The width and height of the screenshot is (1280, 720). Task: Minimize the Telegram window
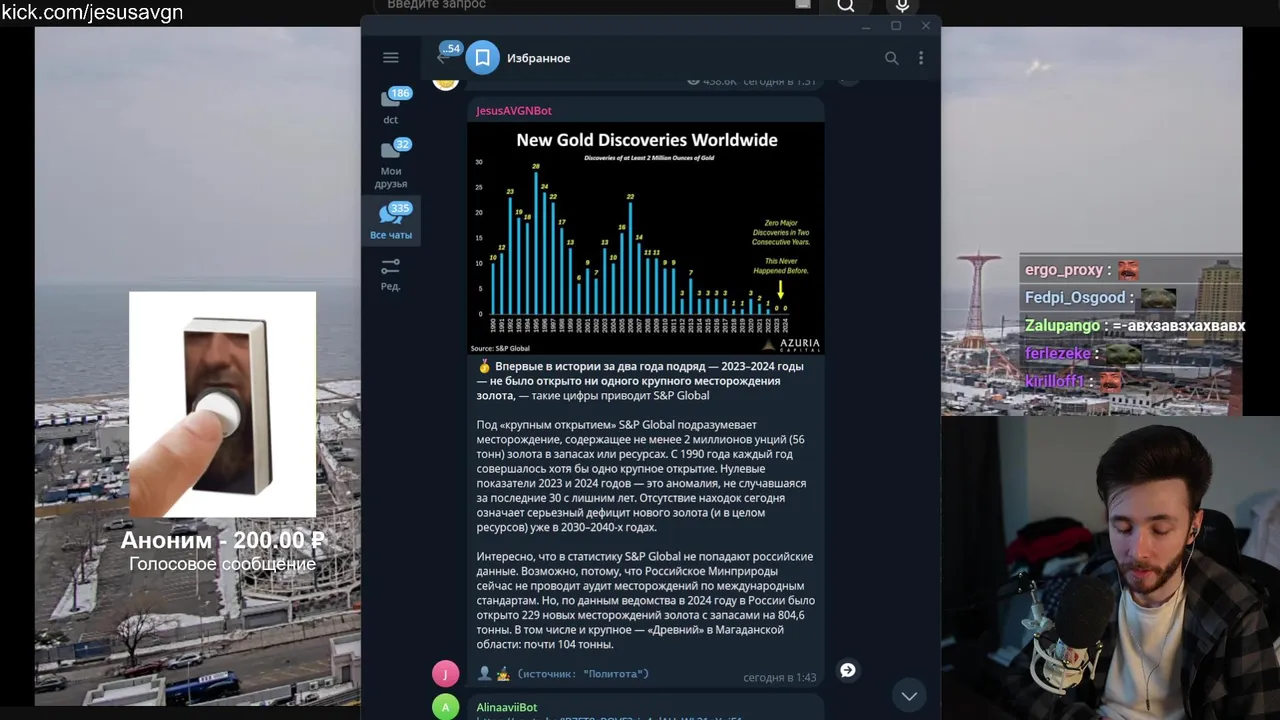point(866,26)
